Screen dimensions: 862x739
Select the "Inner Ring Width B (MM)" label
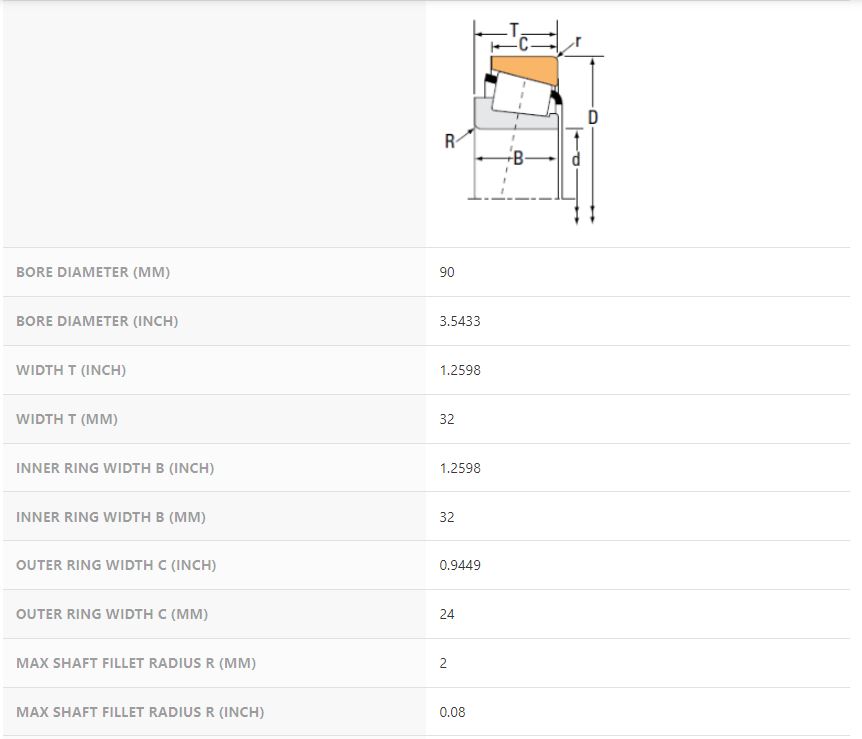(111, 517)
